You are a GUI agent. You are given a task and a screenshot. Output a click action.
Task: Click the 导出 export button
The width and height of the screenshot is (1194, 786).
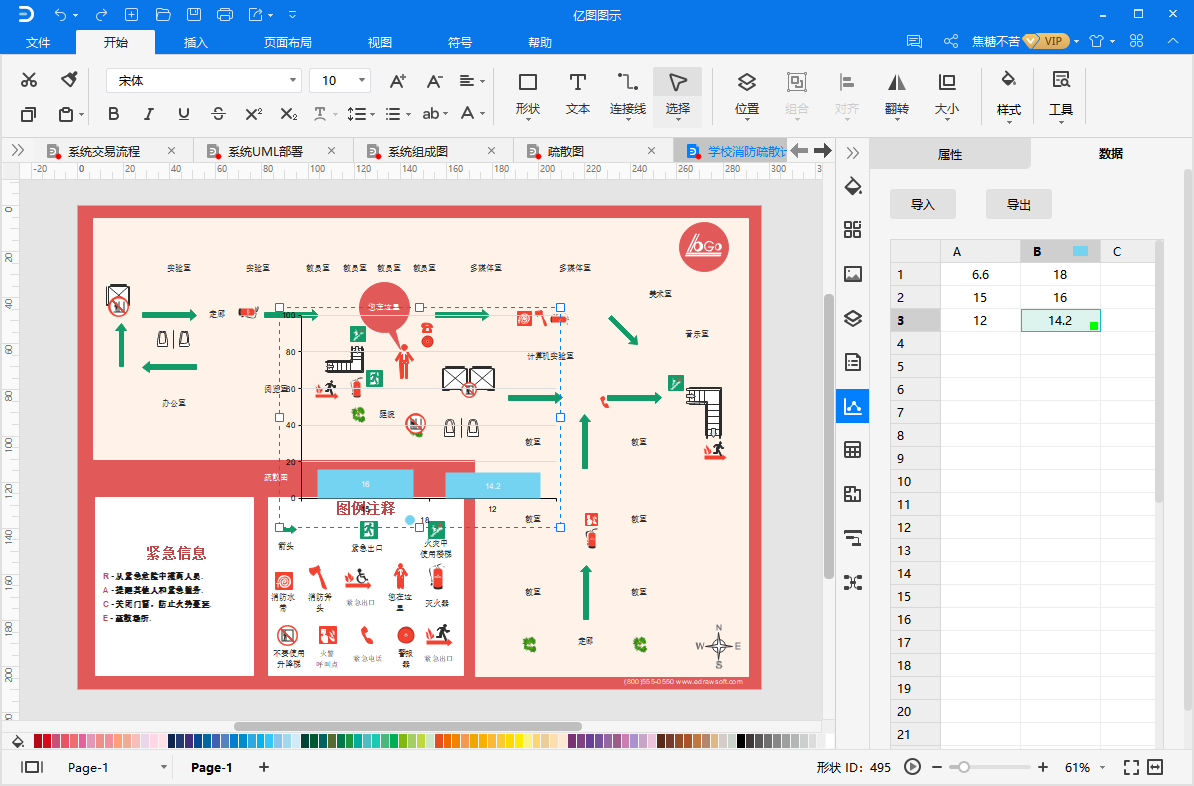(x=1018, y=204)
